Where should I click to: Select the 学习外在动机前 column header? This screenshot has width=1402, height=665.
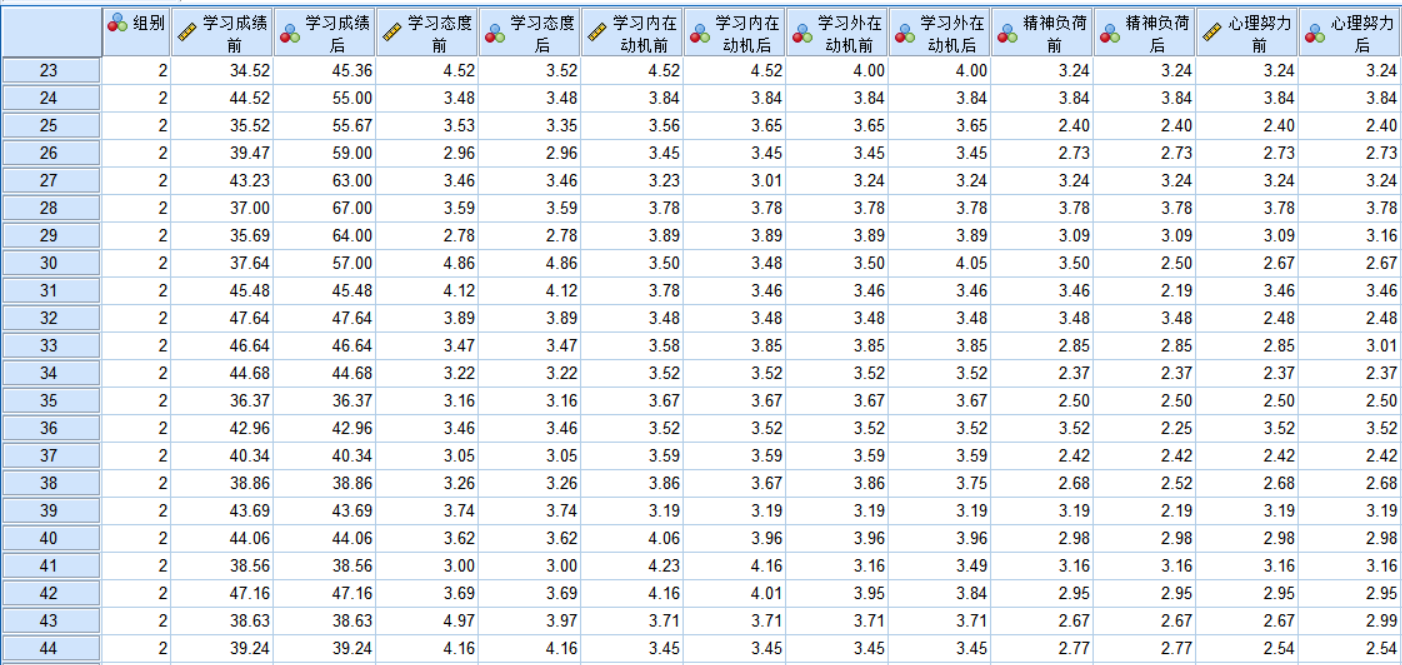click(837, 33)
